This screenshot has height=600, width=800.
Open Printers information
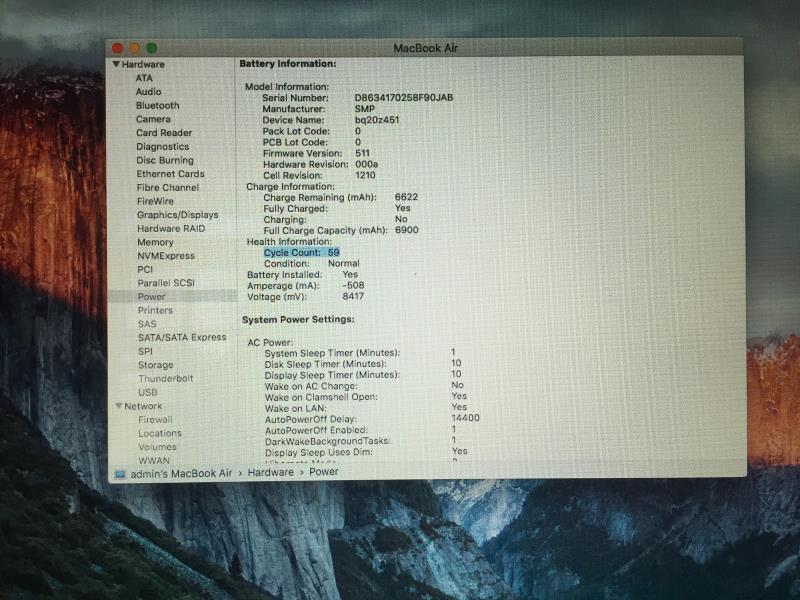[155, 310]
